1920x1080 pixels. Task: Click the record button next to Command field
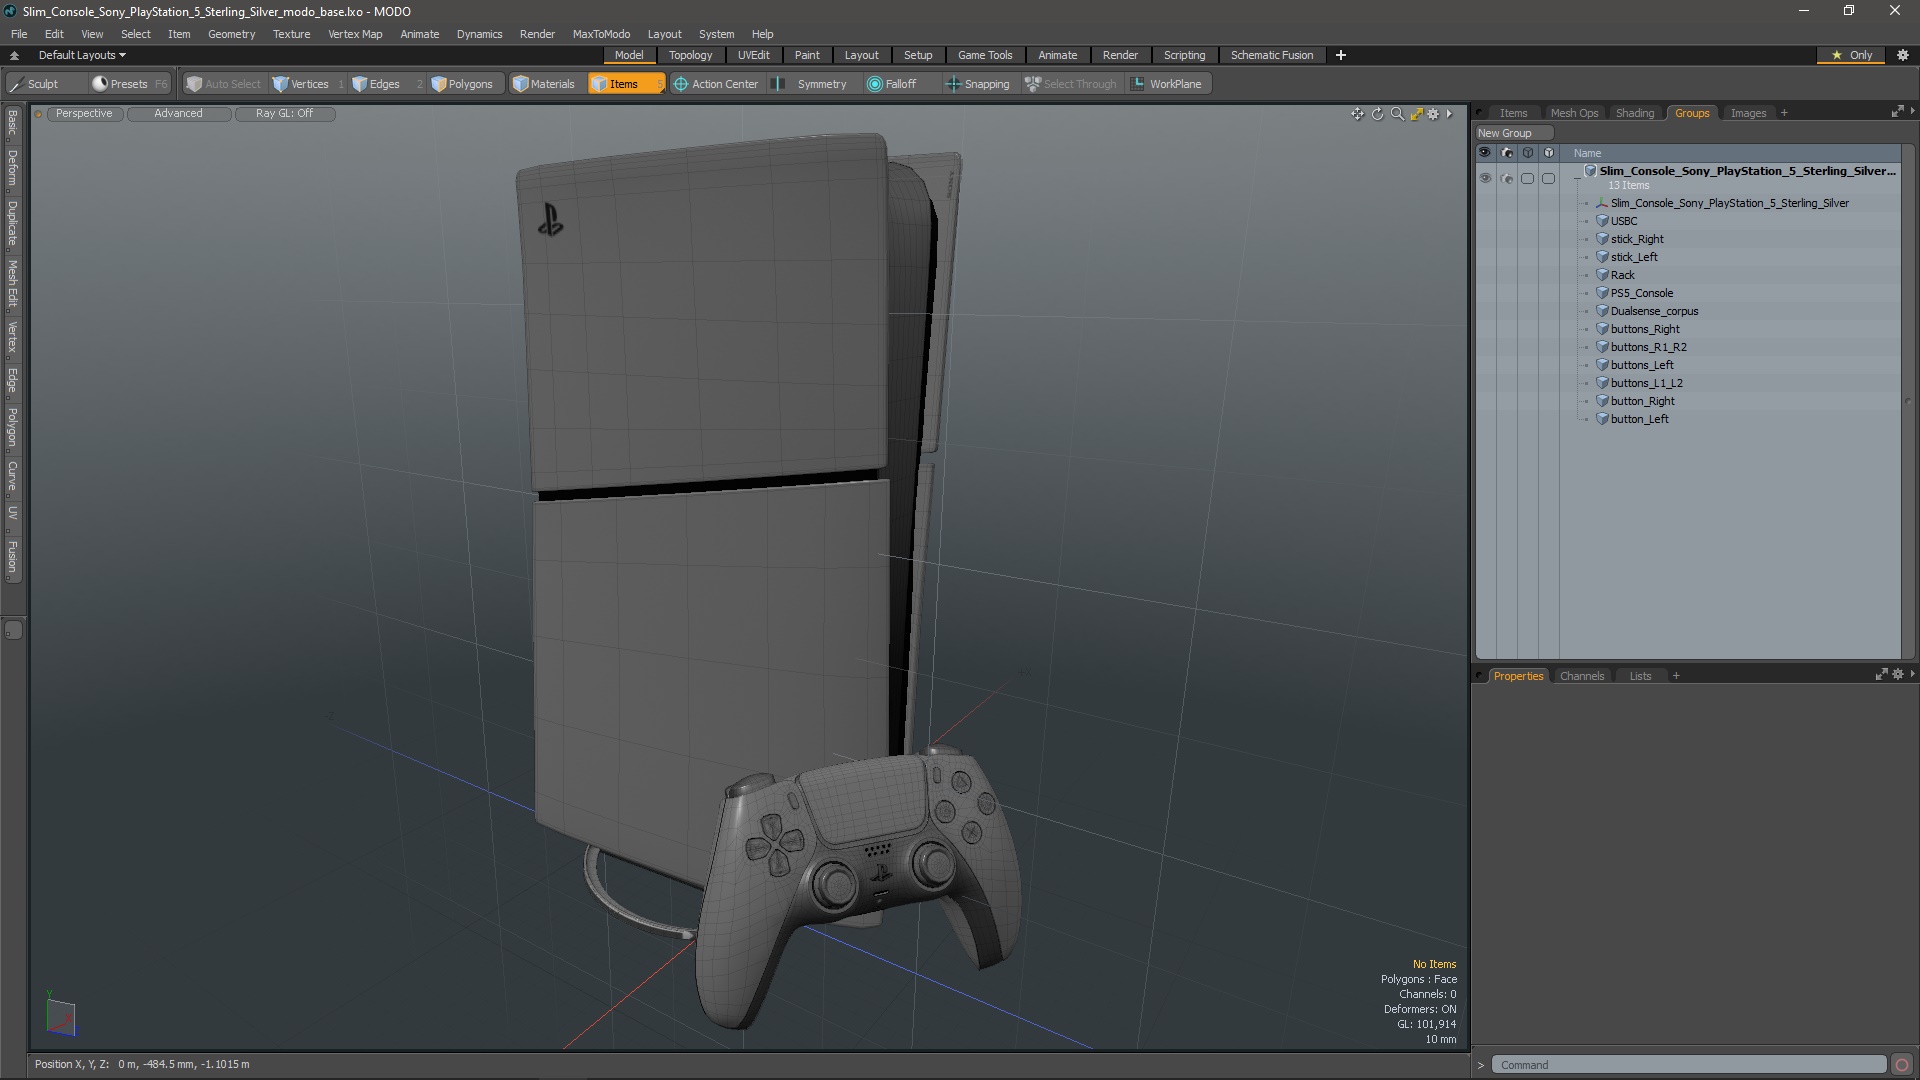point(1902,1065)
